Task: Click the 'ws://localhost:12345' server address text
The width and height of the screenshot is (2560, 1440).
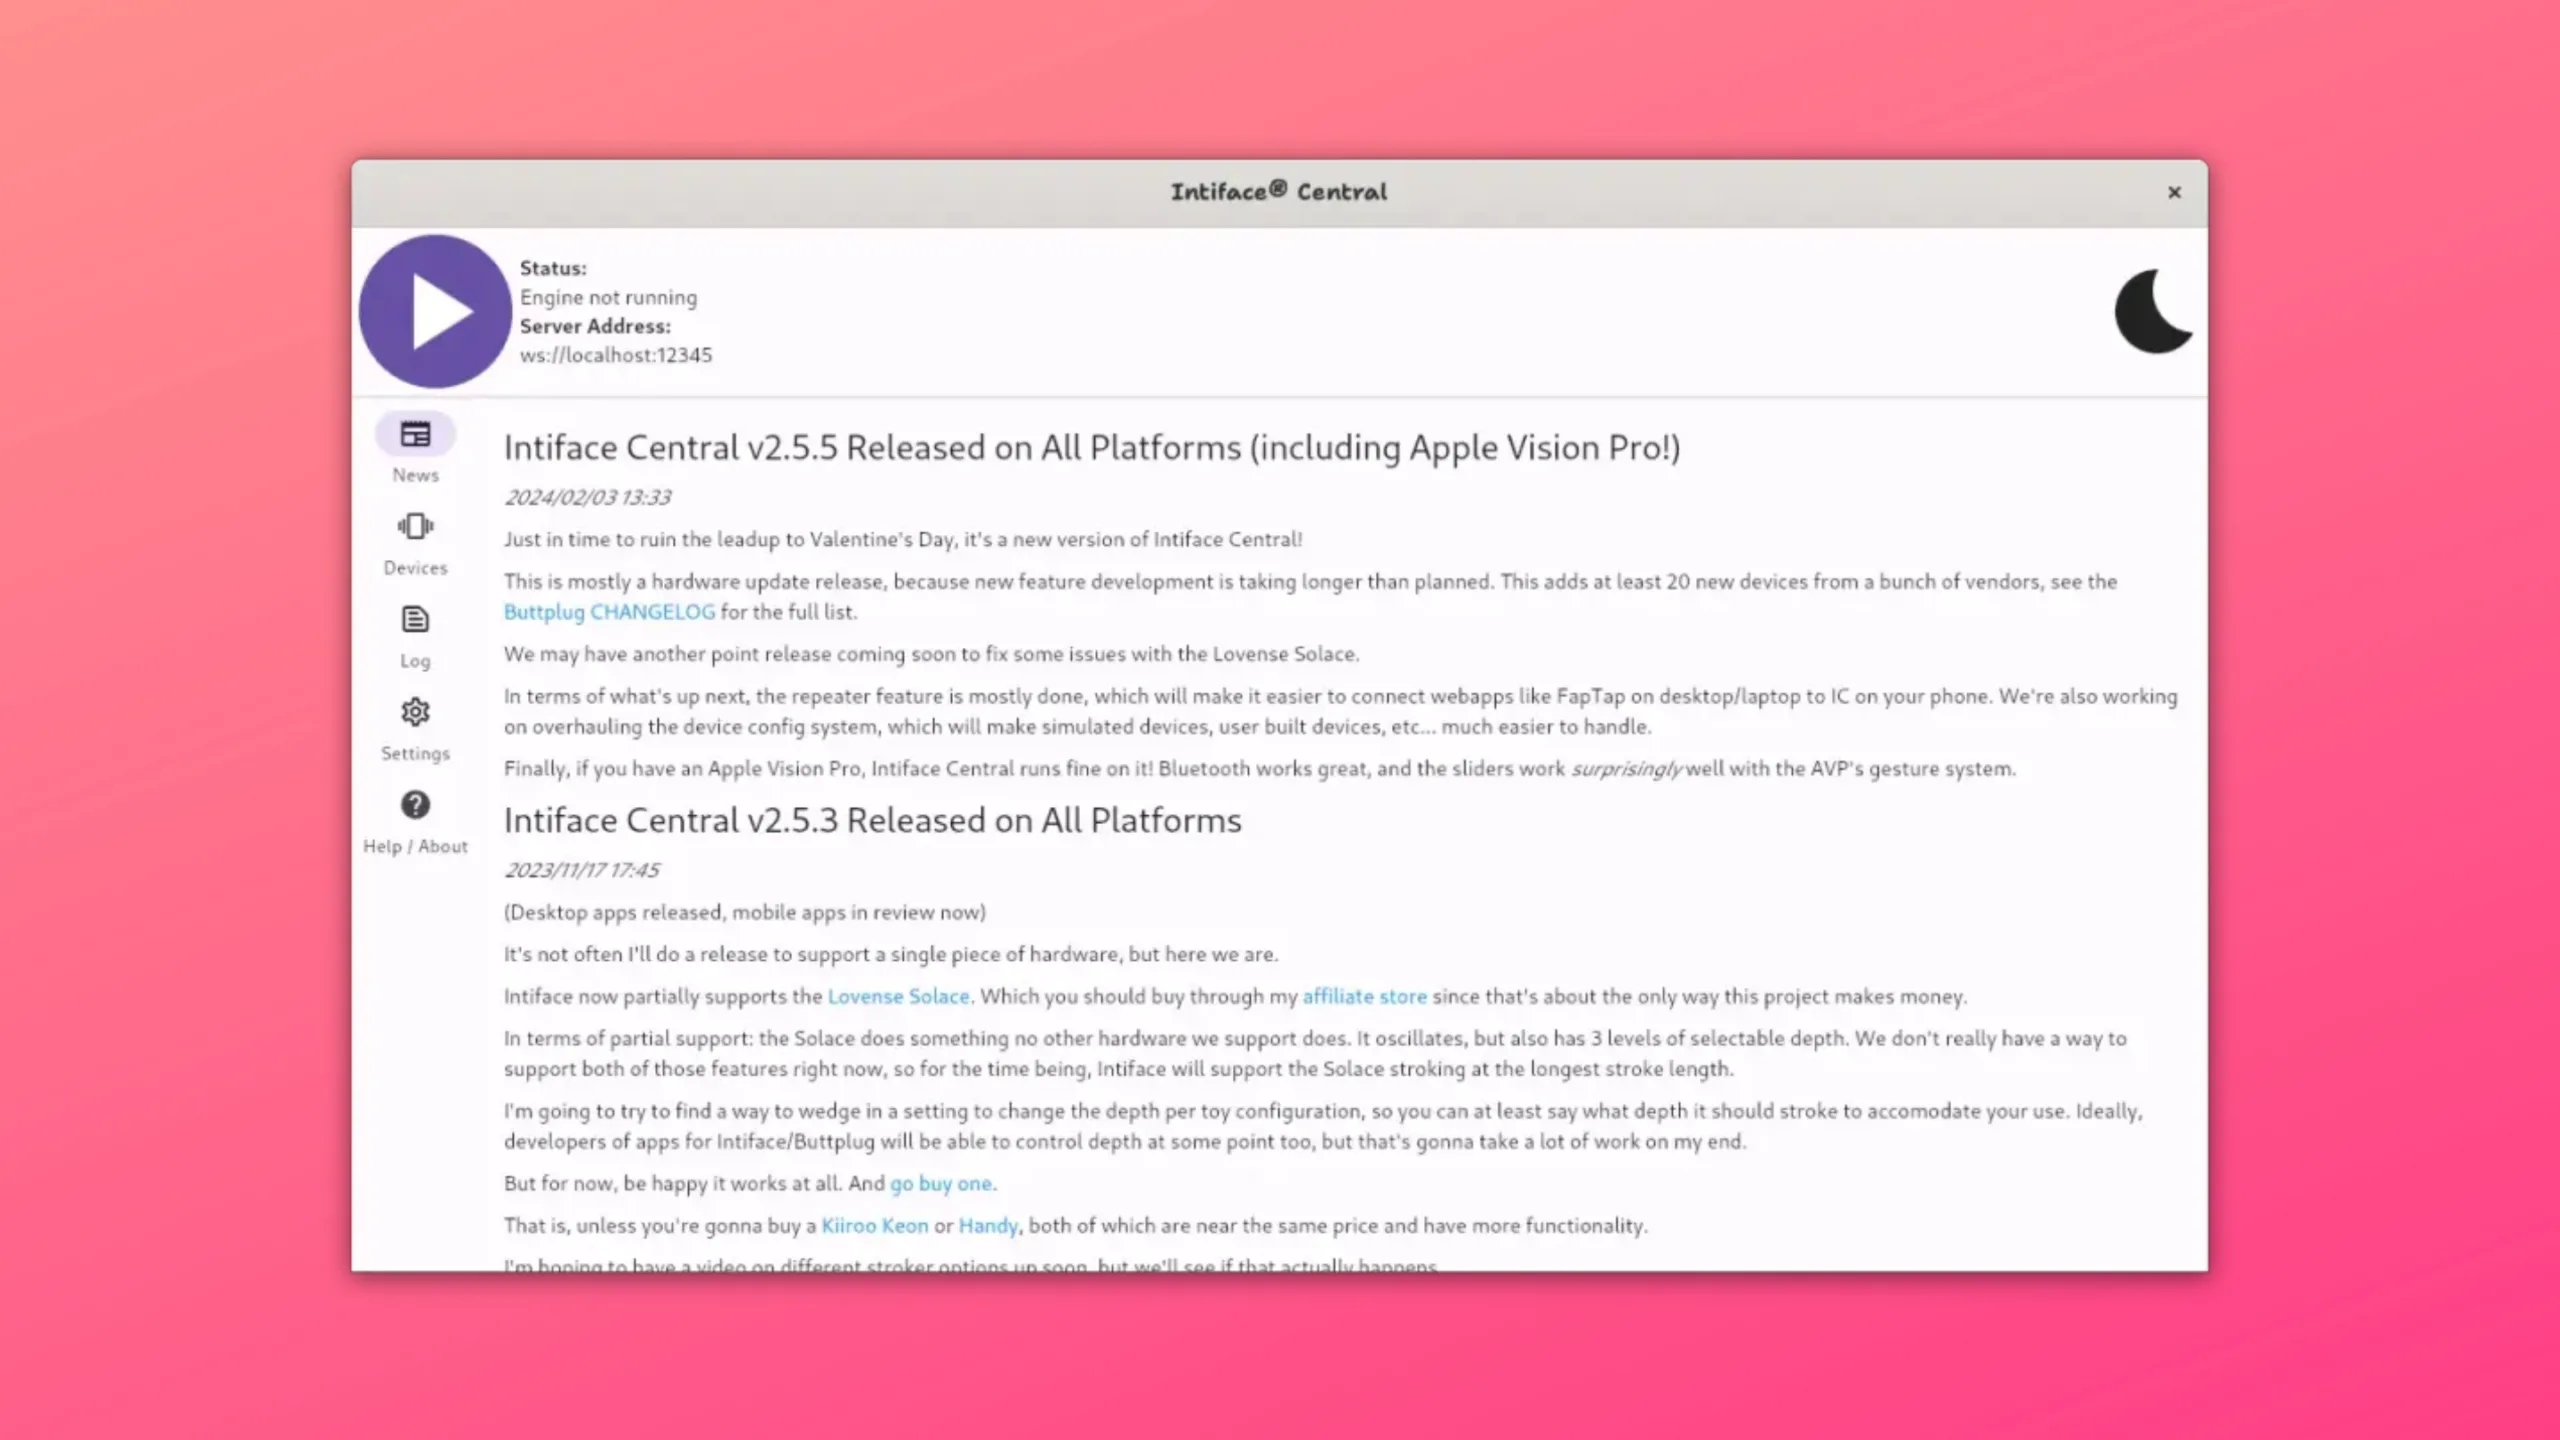Action: point(616,355)
